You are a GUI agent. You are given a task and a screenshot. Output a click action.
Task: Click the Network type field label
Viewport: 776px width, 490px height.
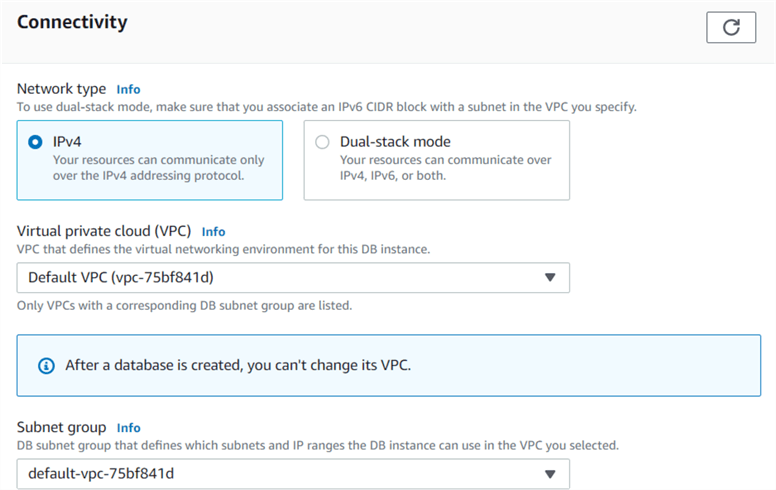click(x=62, y=89)
